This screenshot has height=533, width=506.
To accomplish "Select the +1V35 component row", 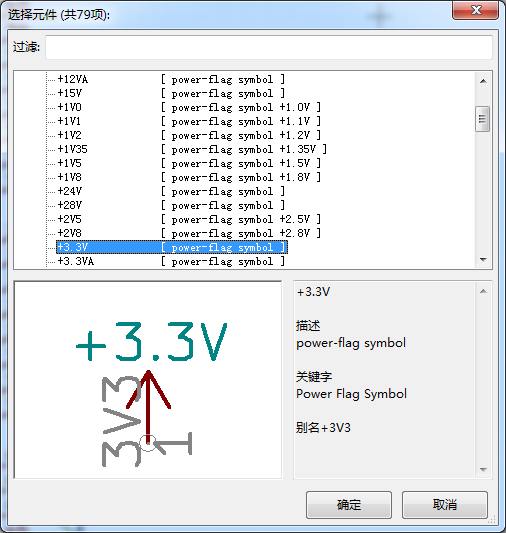I will [192, 149].
